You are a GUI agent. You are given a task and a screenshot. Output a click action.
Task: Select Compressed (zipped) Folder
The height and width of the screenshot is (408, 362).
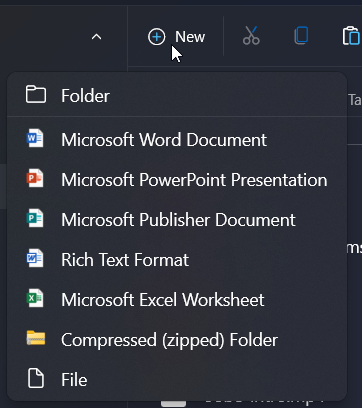tap(177, 339)
